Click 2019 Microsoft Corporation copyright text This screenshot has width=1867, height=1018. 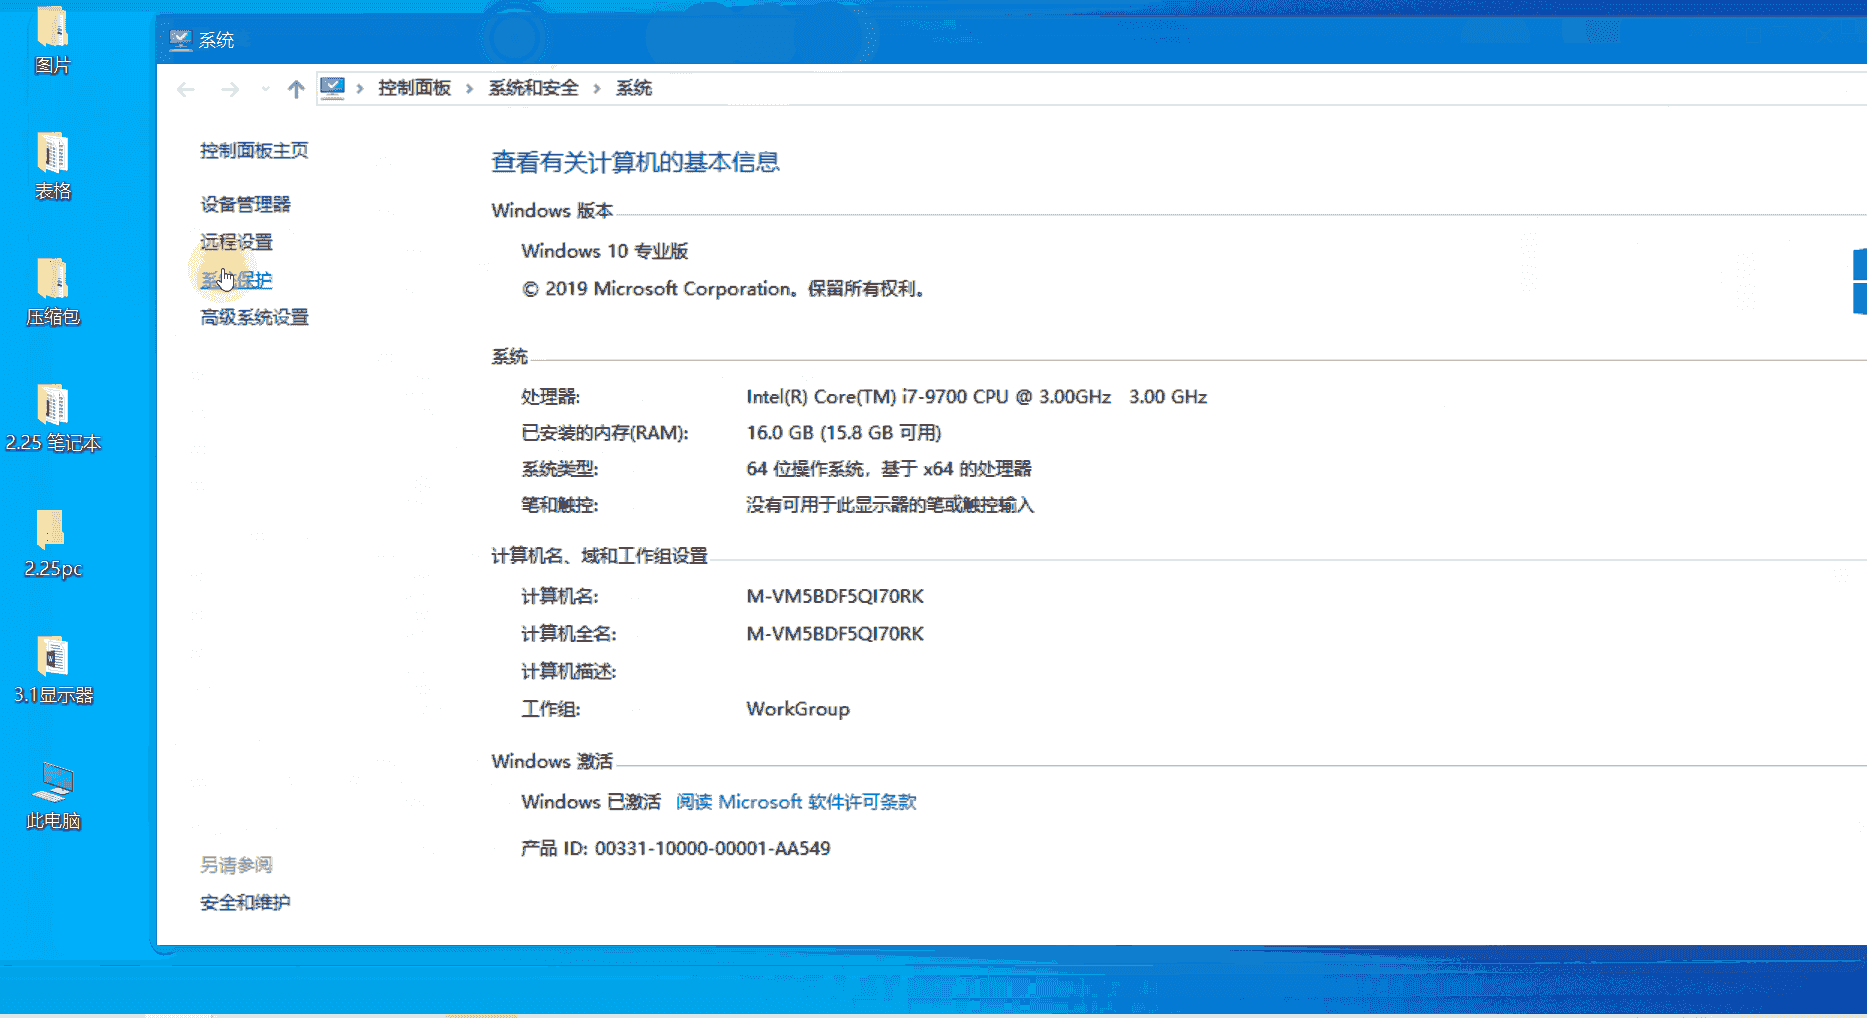(725, 289)
